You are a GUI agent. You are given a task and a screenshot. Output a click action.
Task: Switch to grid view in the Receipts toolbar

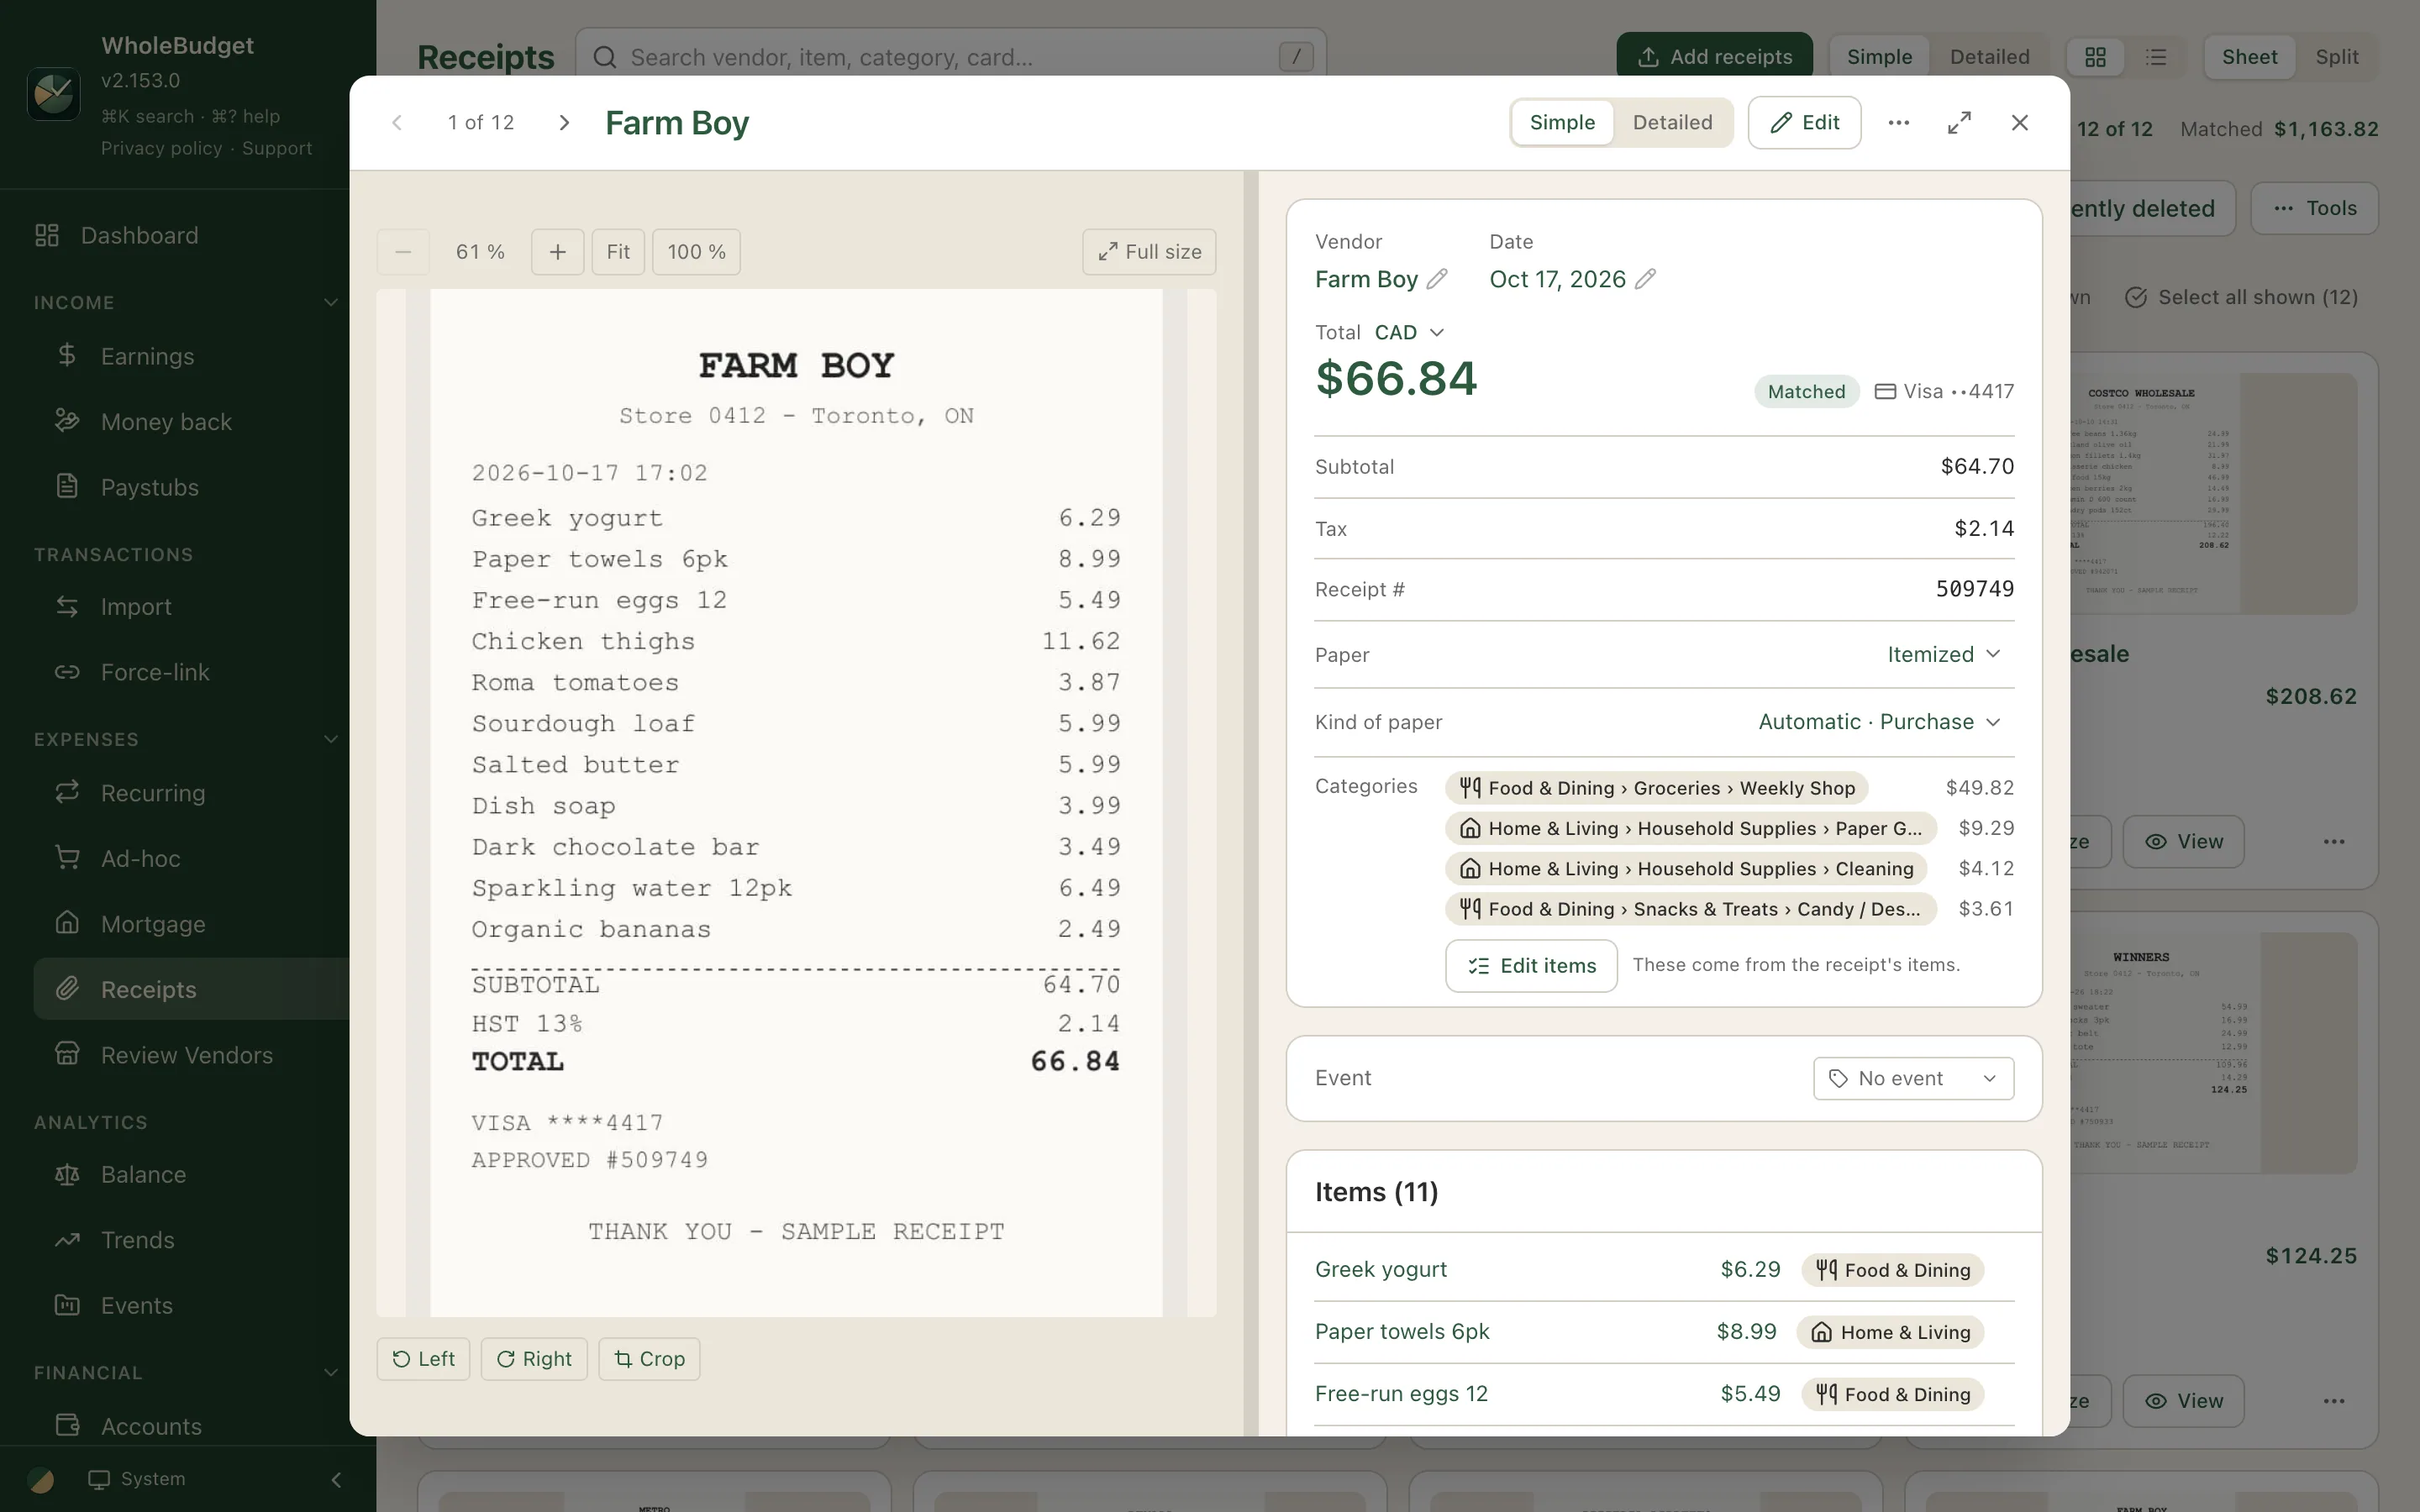click(2095, 57)
